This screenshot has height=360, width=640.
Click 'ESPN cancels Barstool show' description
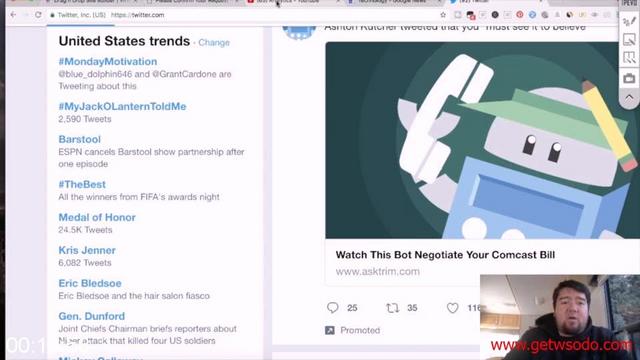[x=151, y=158]
